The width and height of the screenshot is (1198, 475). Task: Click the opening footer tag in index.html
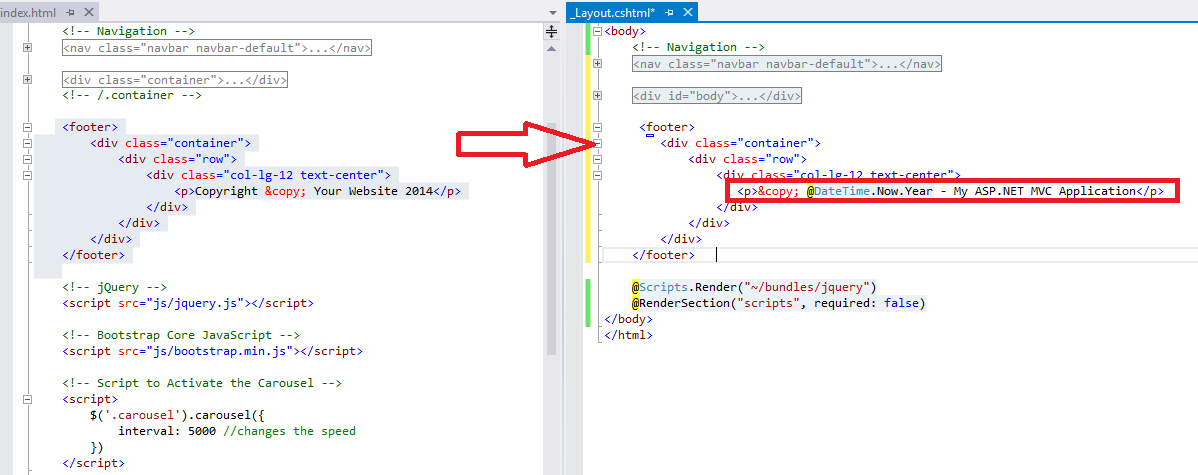point(90,128)
